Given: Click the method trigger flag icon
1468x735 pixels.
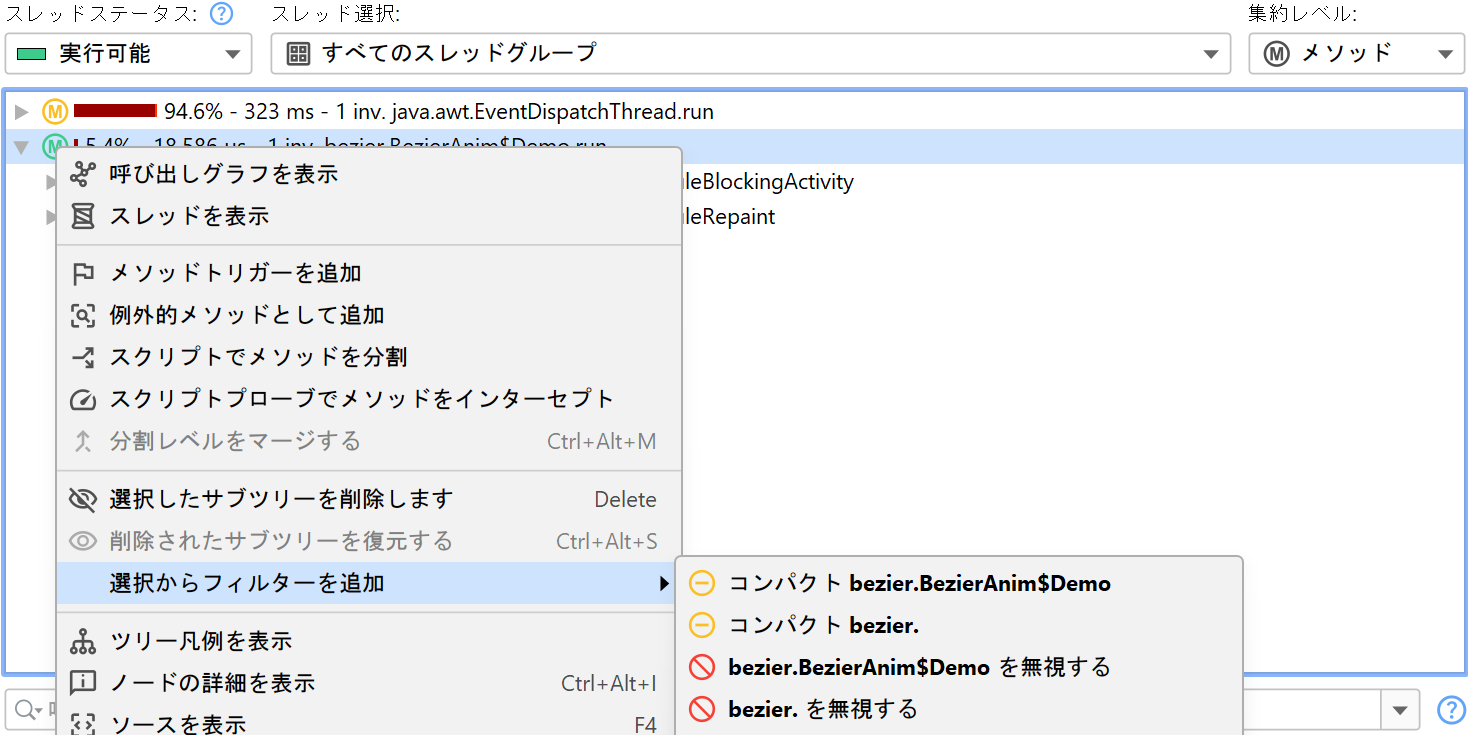Looking at the screenshot, I should coord(83,274).
